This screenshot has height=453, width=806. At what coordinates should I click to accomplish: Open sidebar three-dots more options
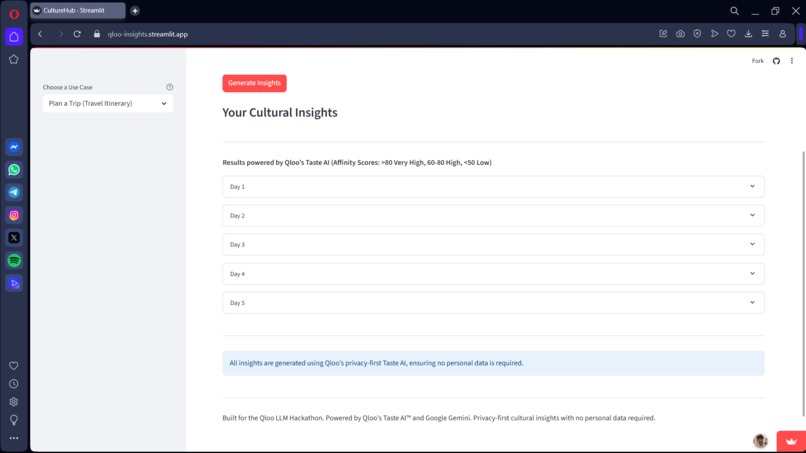(x=14, y=438)
